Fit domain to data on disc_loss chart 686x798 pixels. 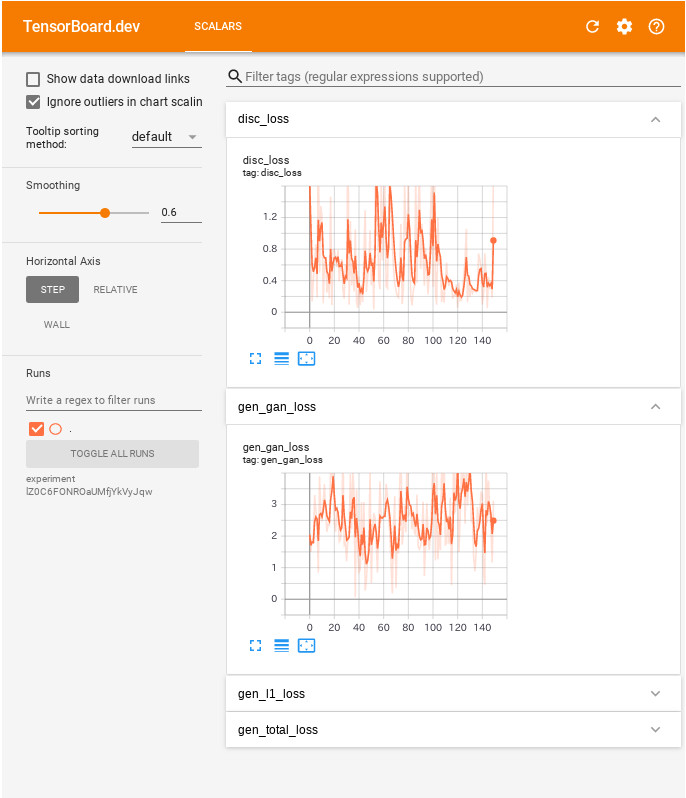click(x=306, y=359)
